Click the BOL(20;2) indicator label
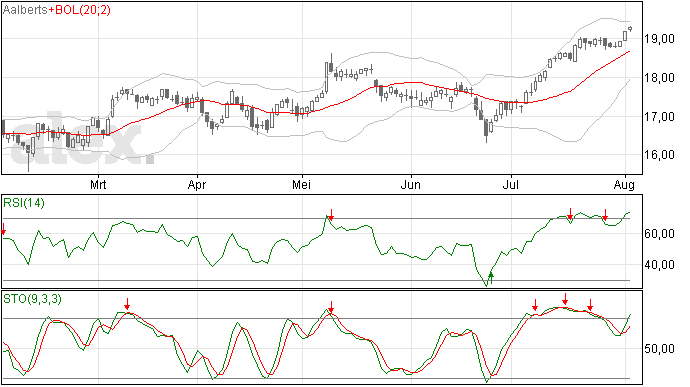Screen dimensions: 690x387 (83, 10)
